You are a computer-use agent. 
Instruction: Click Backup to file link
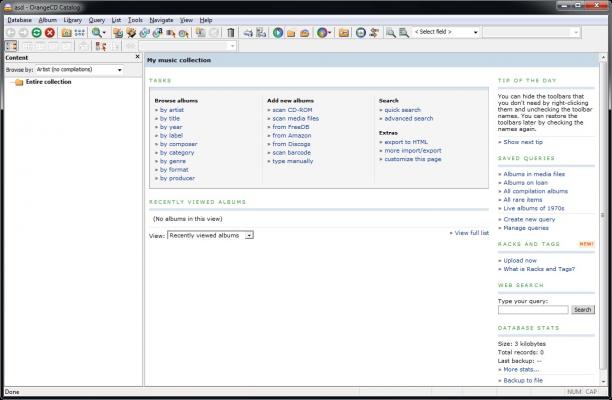click(x=523, y=380)
